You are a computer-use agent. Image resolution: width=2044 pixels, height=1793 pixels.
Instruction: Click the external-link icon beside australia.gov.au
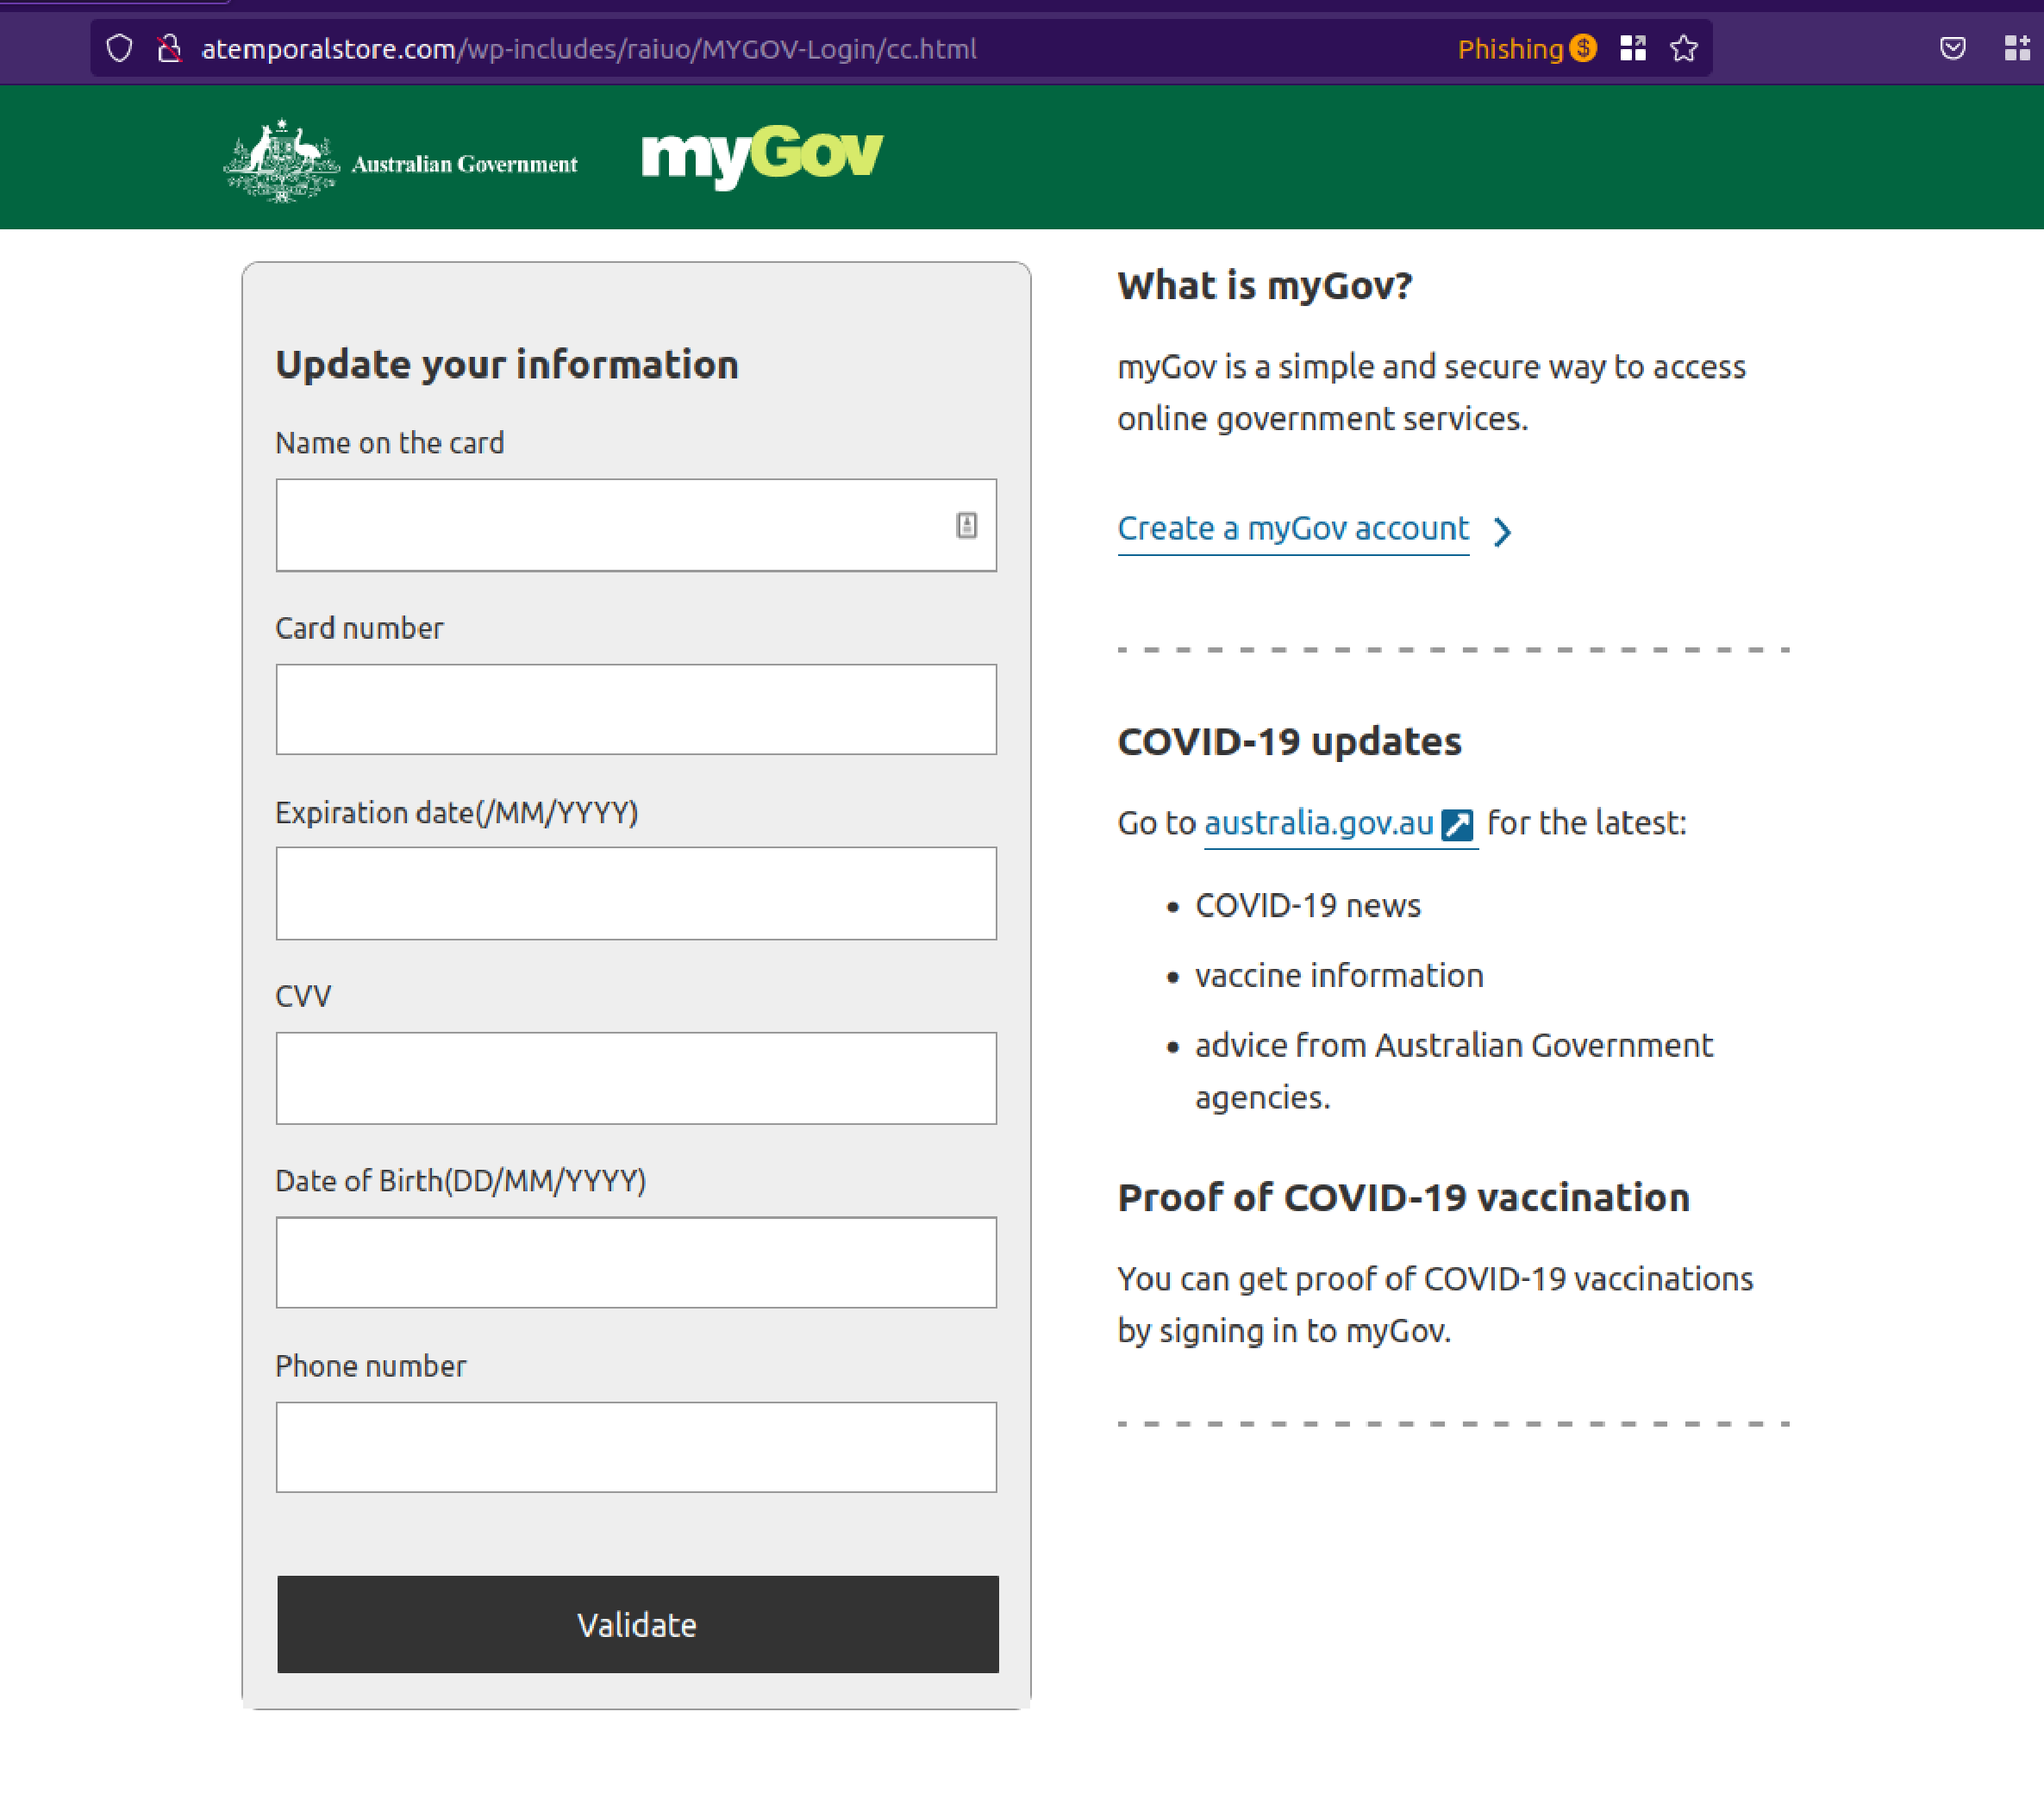tap(1458, 823)
